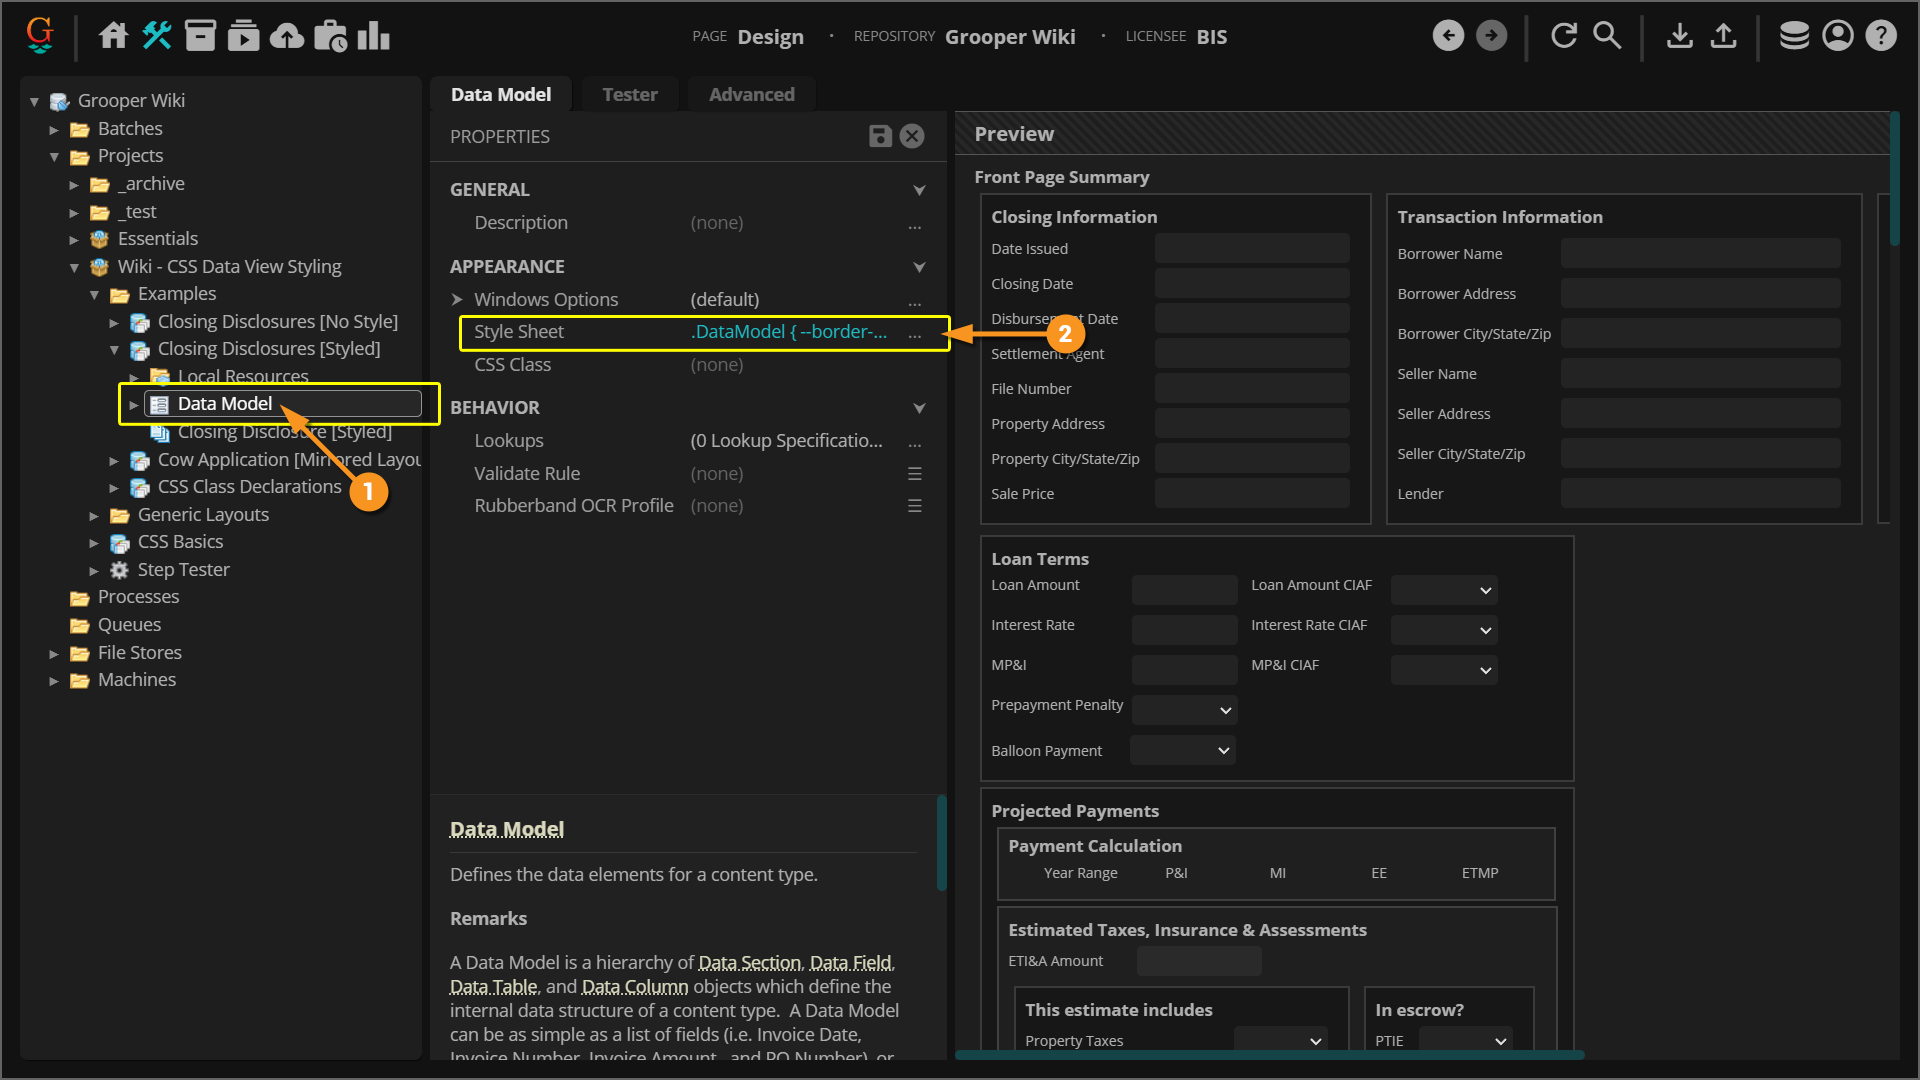This screenshot has width=1920, height=1080.
Task: Save properties using the floppy disk icon
Action: pyautogui.click(x=880, y=136)
